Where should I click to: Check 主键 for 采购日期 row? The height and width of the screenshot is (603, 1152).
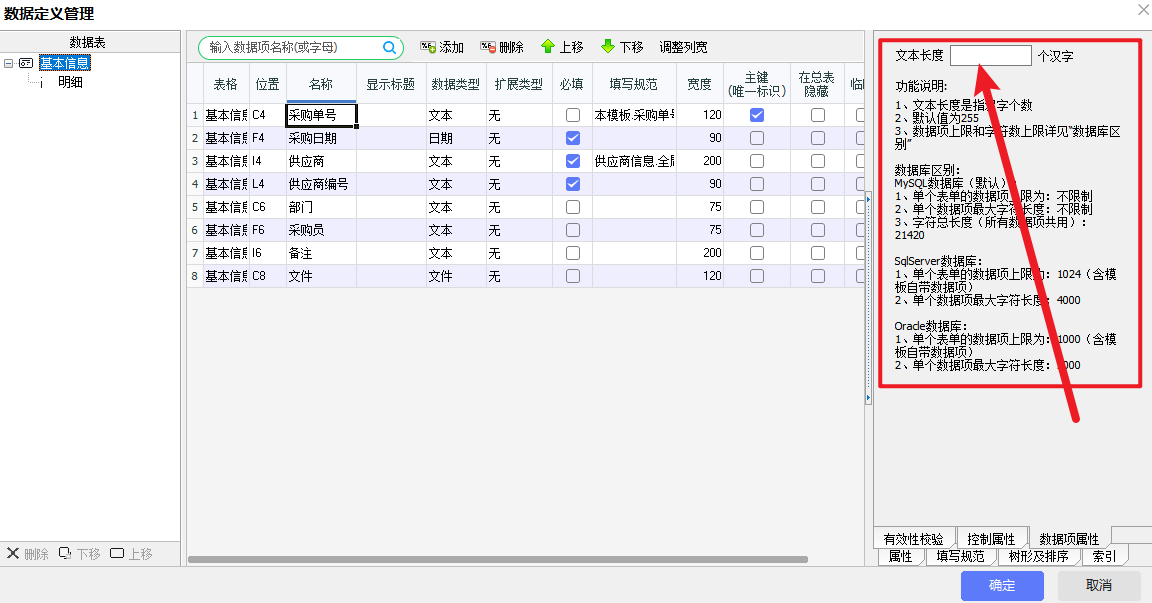pos(757,138)
